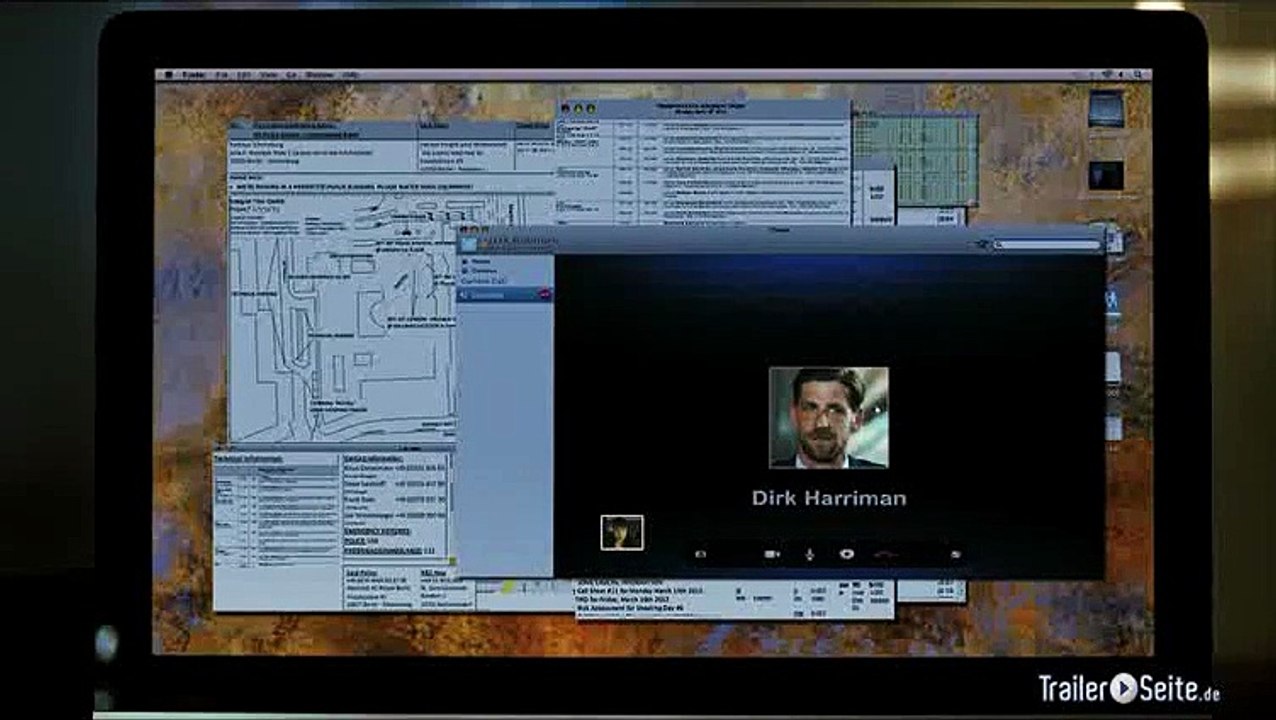Open the View menu
Screen dimensions: 1276x720
coord(268,75)
